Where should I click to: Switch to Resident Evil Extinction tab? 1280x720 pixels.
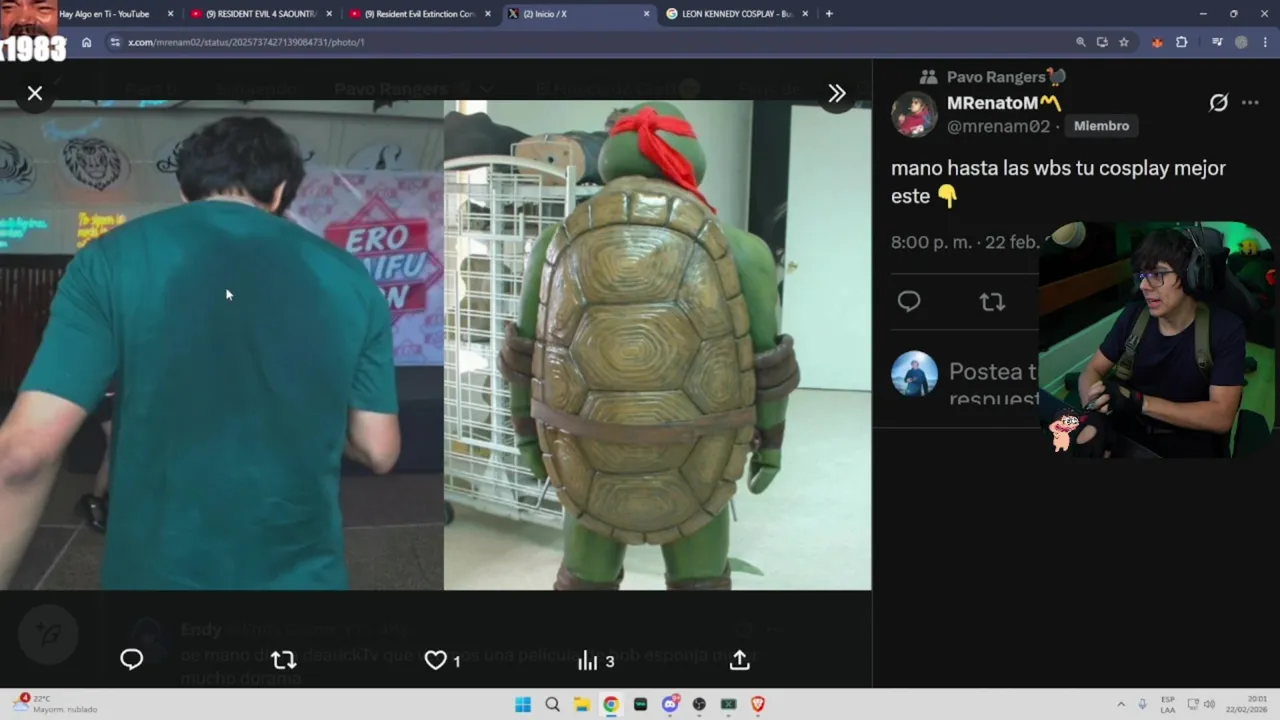tap(420, 14)
